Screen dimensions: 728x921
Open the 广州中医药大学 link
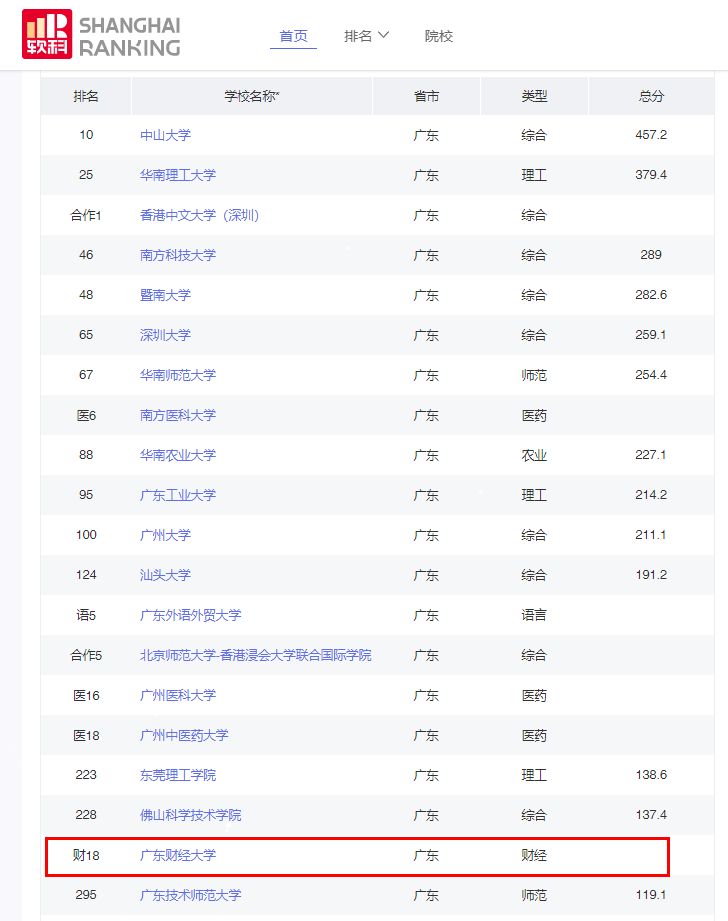point(184,735)
